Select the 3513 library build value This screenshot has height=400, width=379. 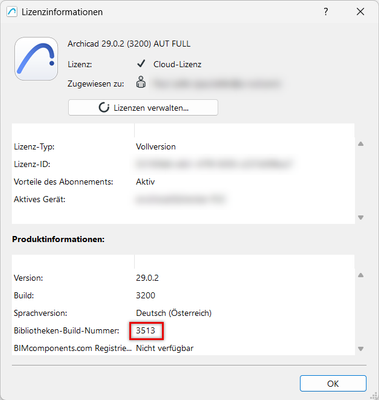click(x=146, y=331)
